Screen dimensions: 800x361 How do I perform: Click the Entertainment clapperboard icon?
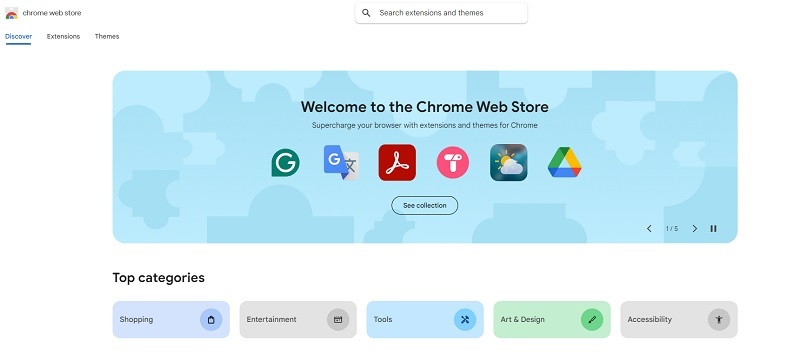coord(338,320)
